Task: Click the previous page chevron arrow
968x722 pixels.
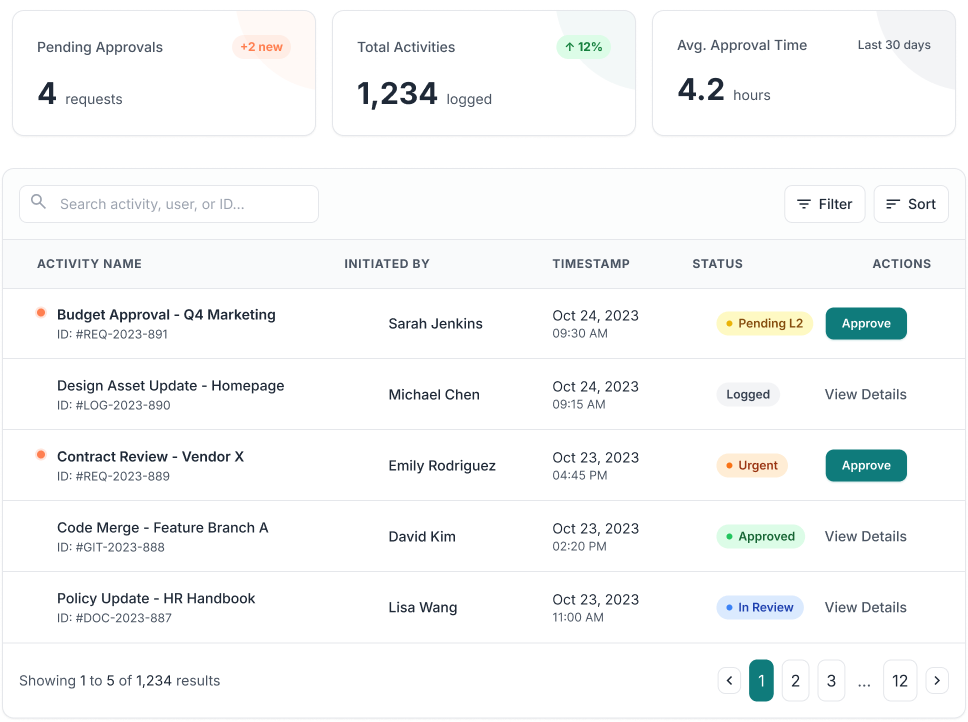Action: click(x=729, y=681)
